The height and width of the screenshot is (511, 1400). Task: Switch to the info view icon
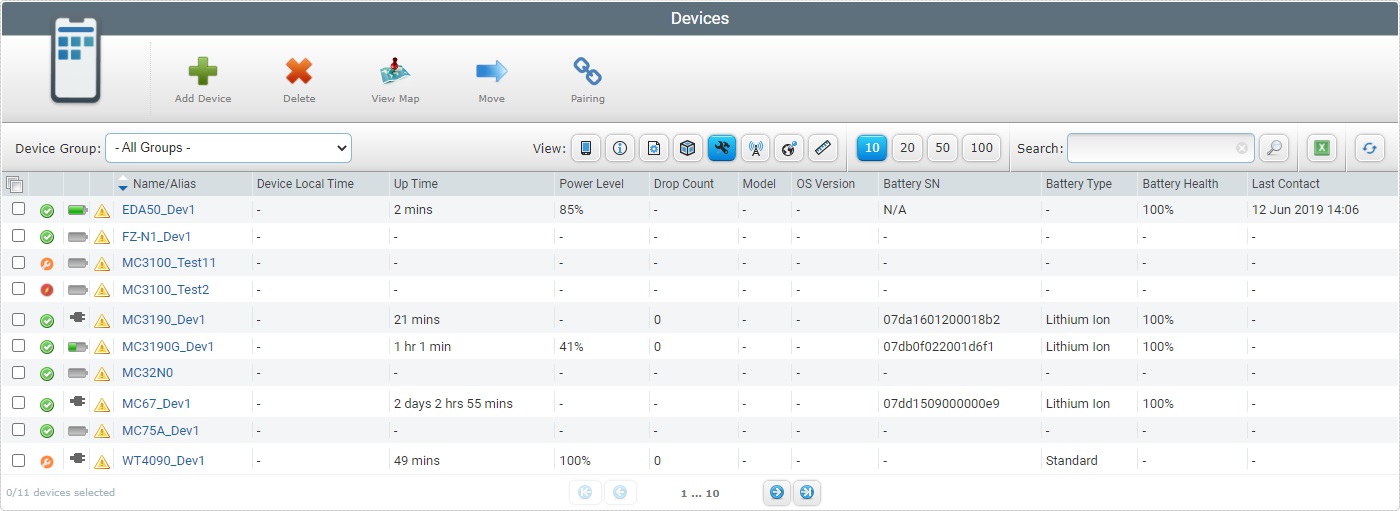[x=620, y=148]
